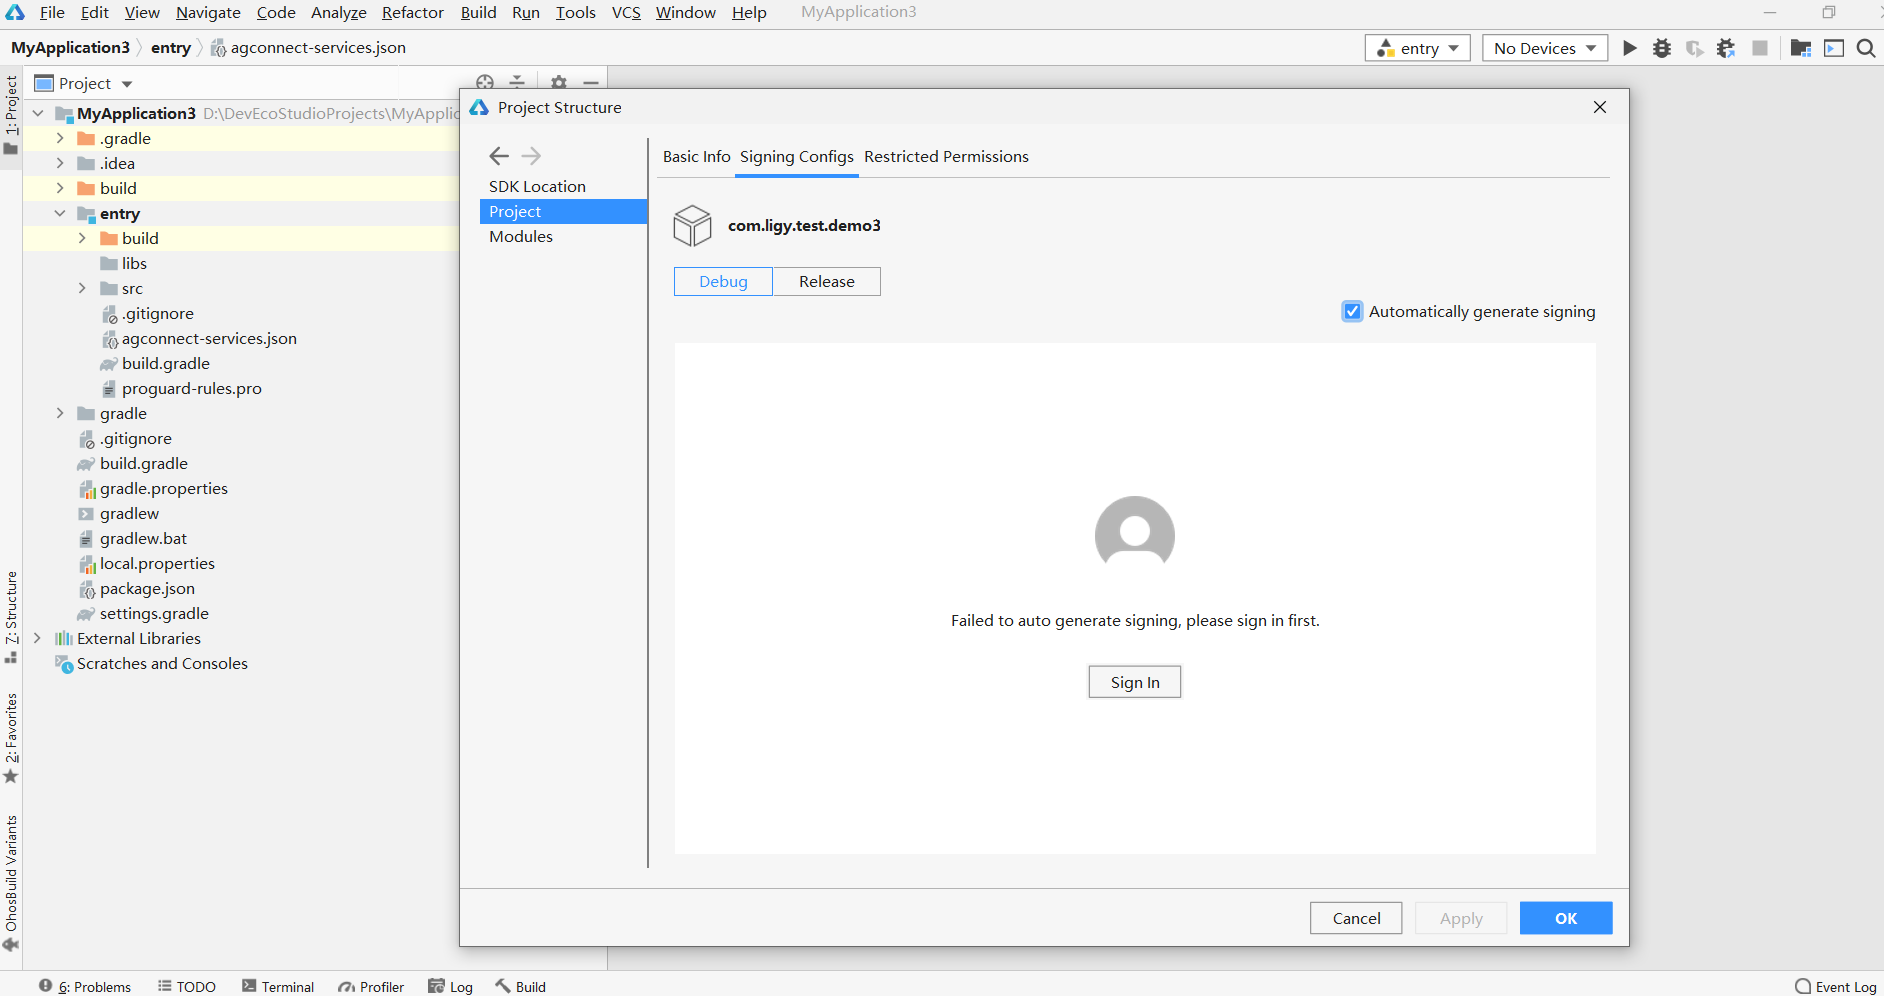Viewport: 1884px width, 996px height.
Task: Run the app with the play icon
Action: 1630,48
